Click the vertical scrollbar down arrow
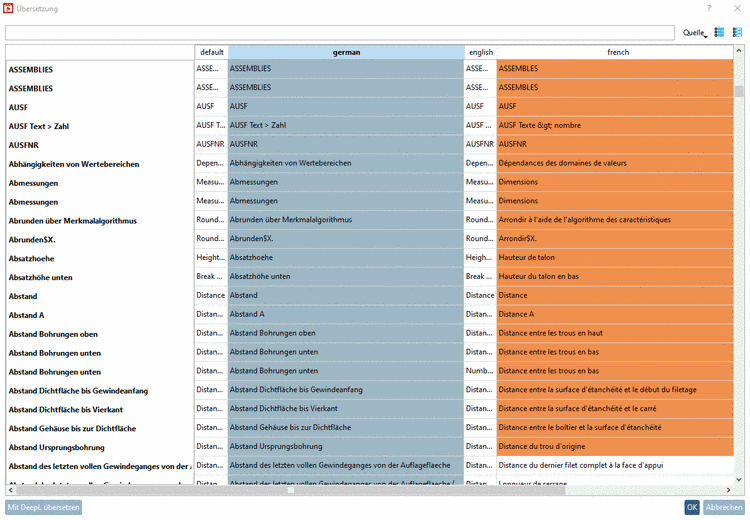The height and width of the screenshot is (520, 750). coord(739,479)
